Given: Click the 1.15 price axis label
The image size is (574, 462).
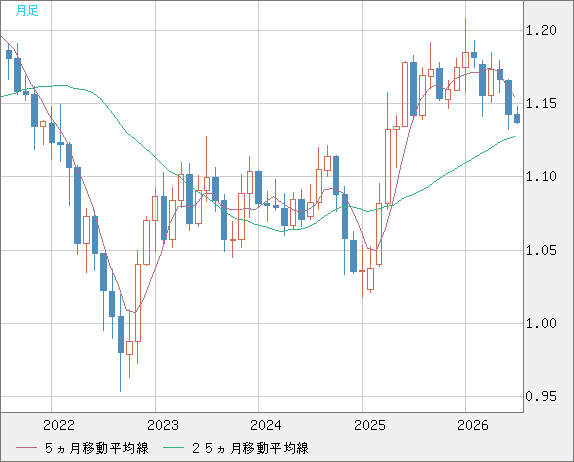Looking at the screenshot, I should point(541,104).
